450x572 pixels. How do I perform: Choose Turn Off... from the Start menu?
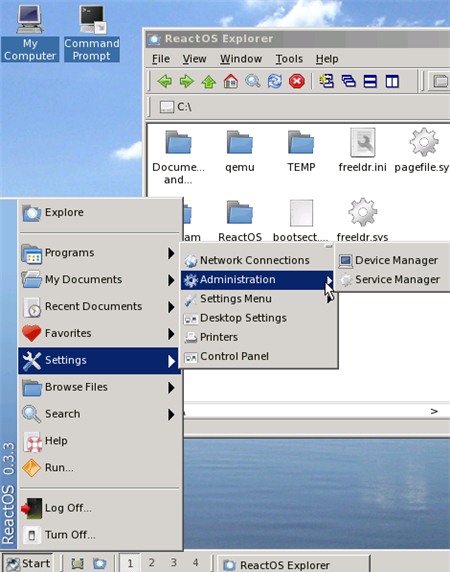[100, 535]
